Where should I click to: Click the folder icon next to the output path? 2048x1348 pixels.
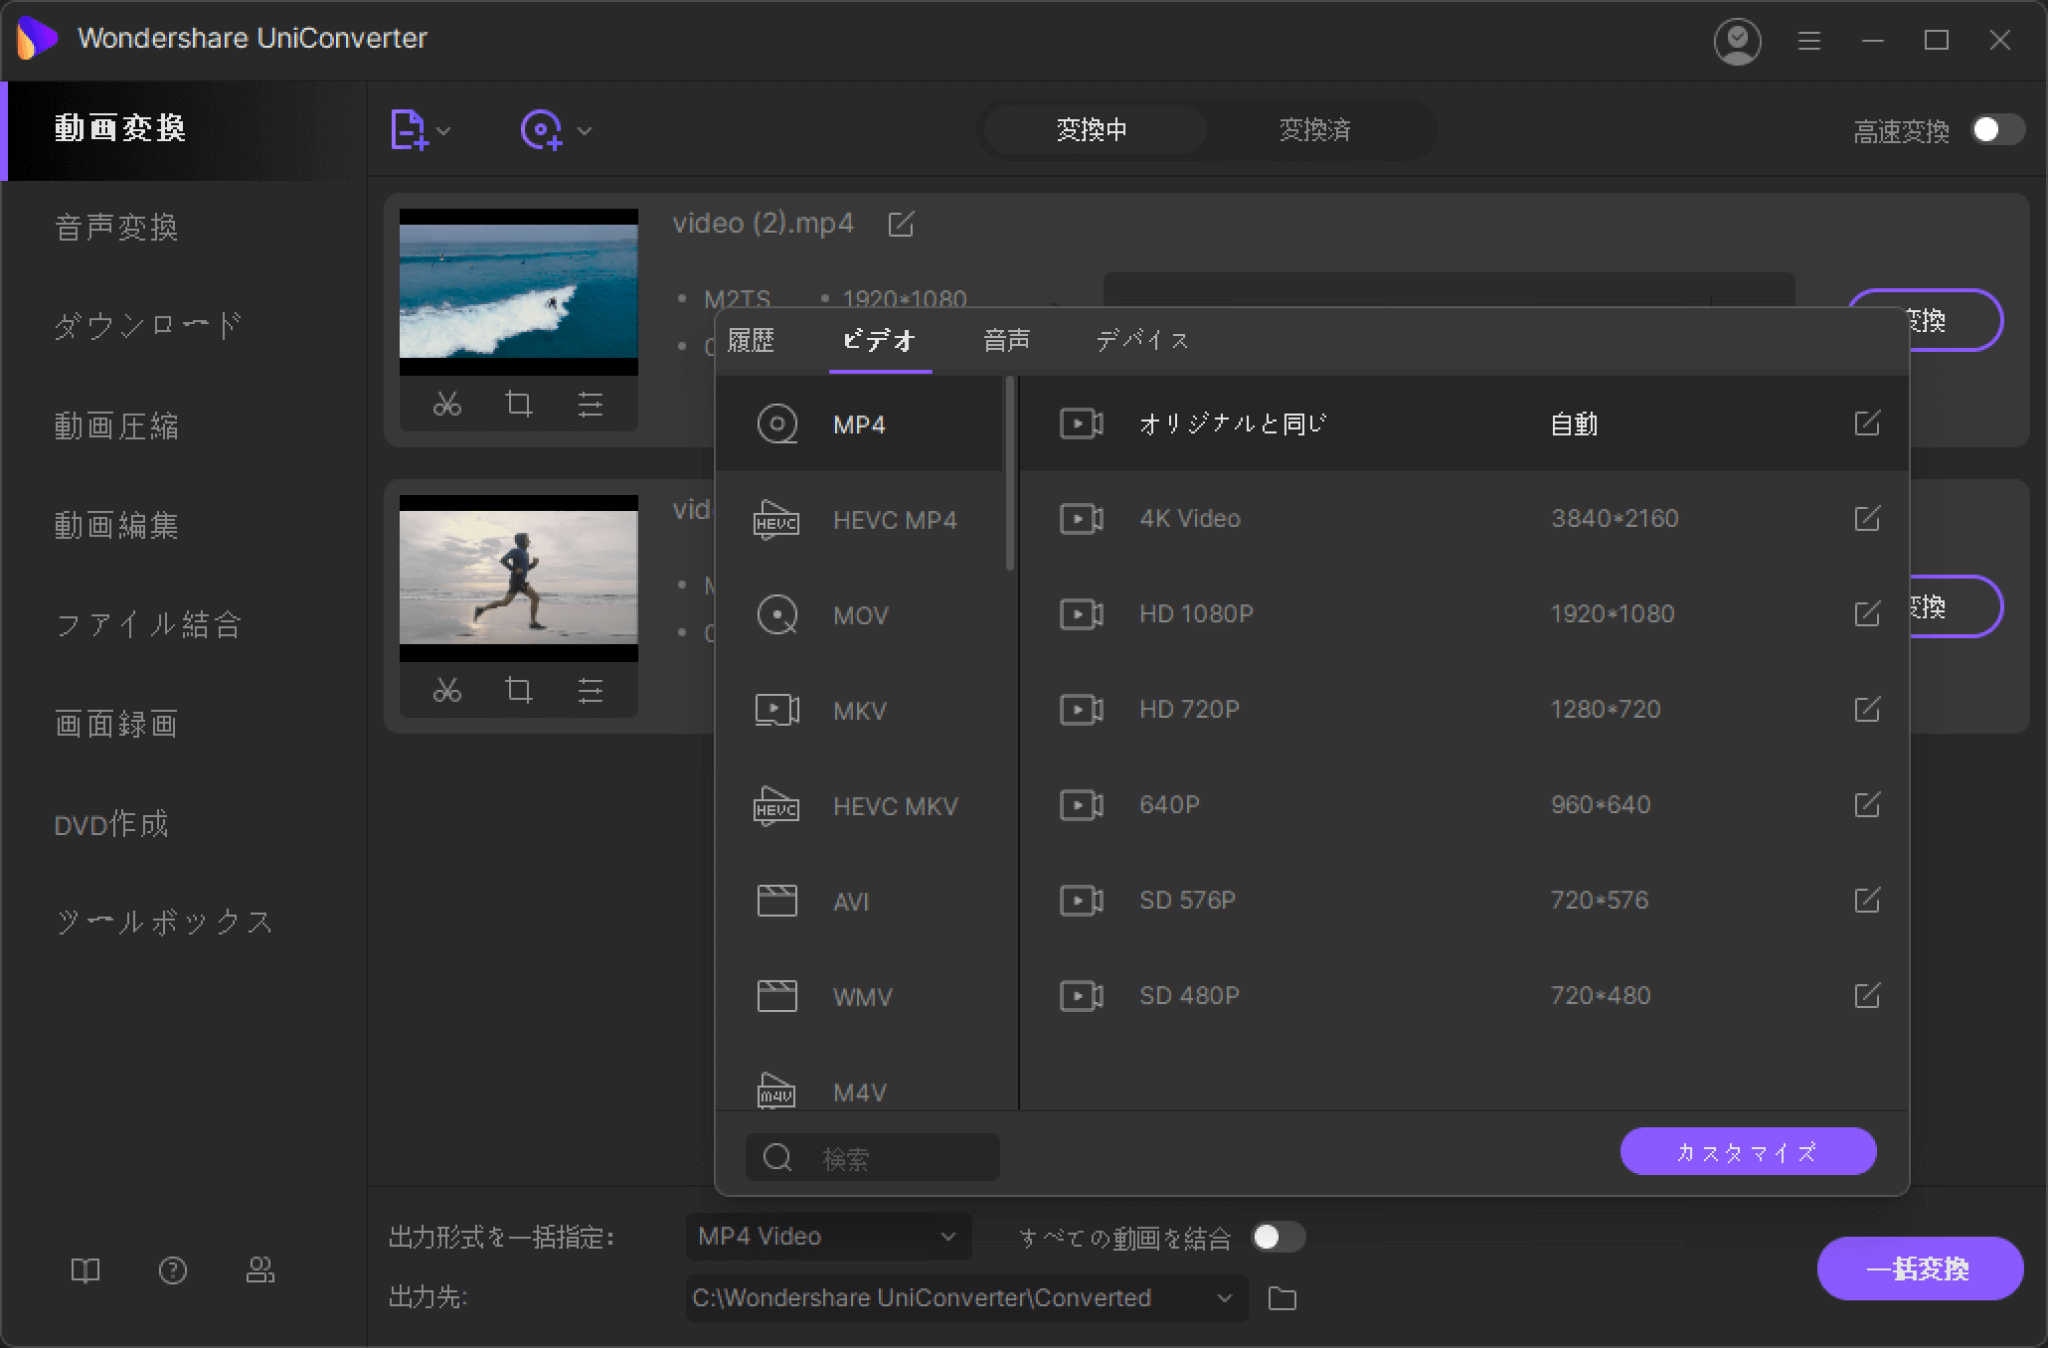tap(1283, 1298)
